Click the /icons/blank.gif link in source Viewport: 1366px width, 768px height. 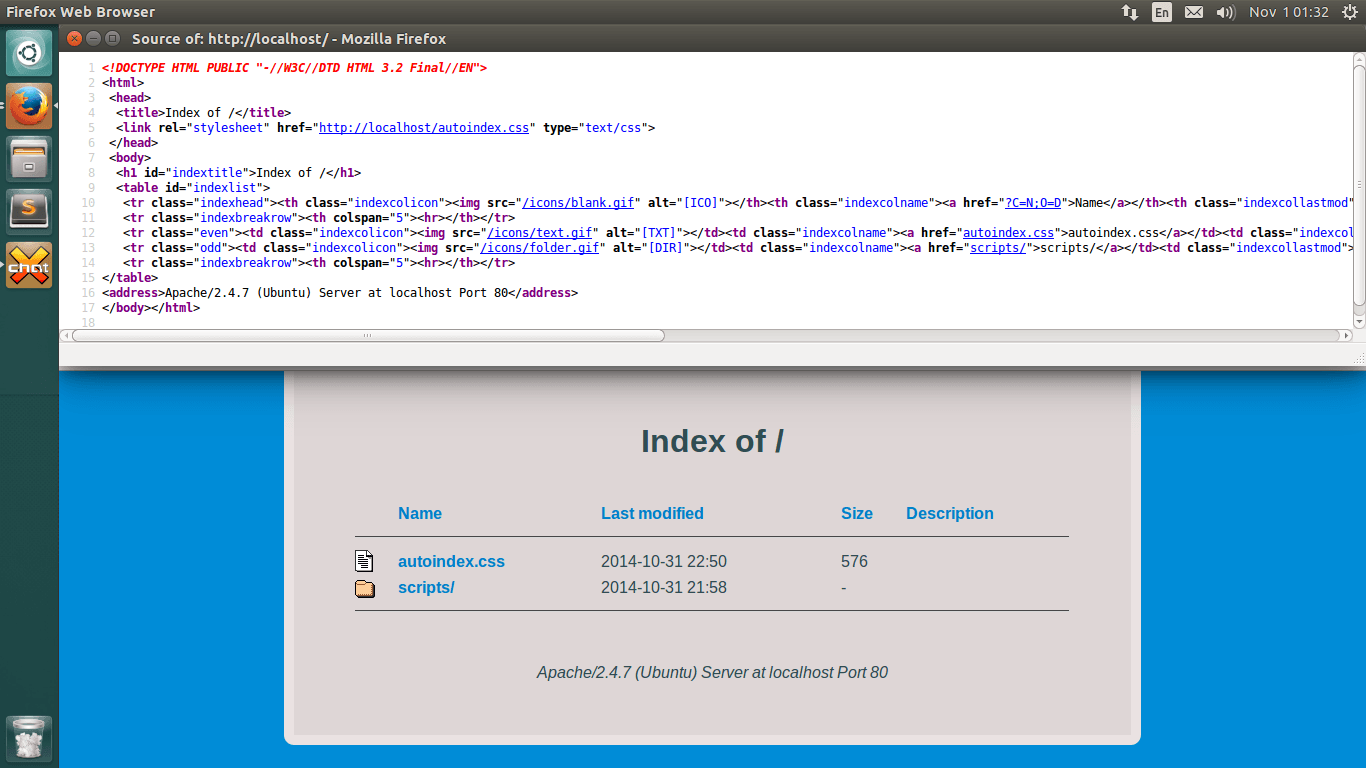[579, 203]
